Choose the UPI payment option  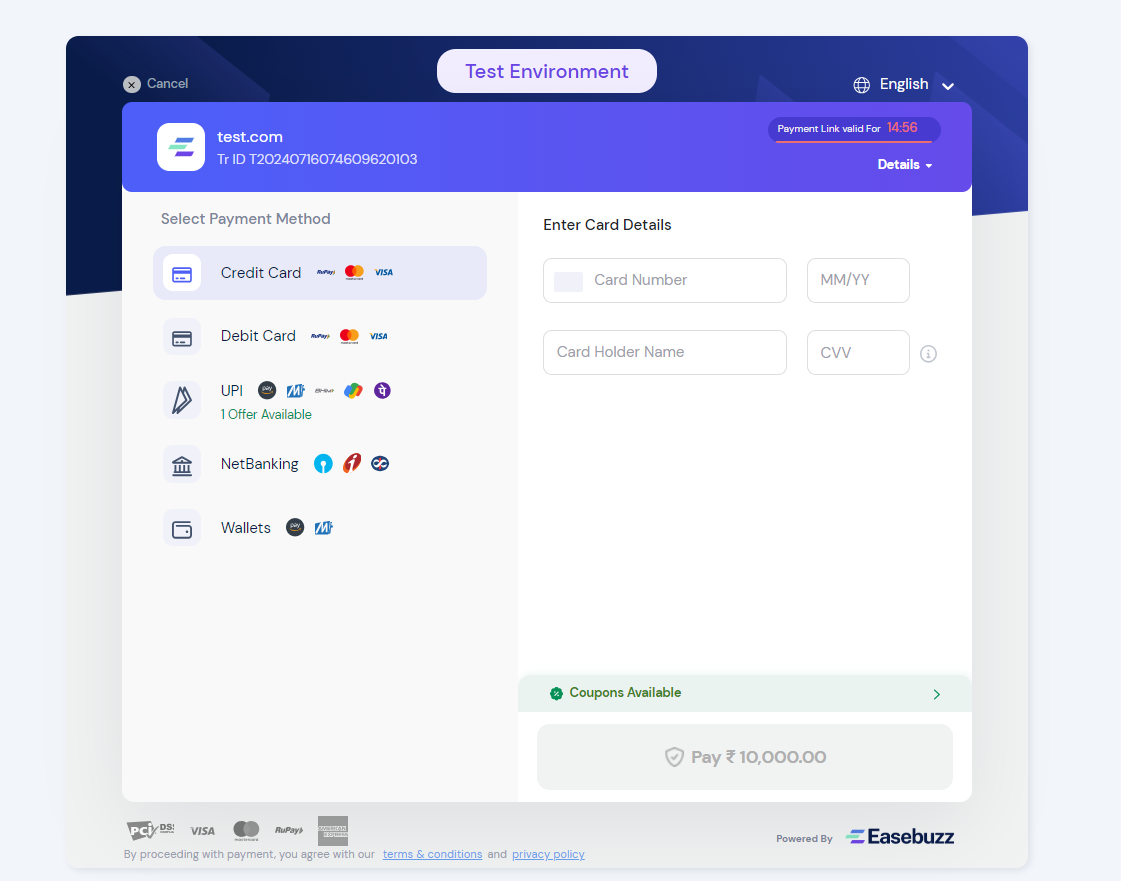pyautogui.click(x=232, y=391)
